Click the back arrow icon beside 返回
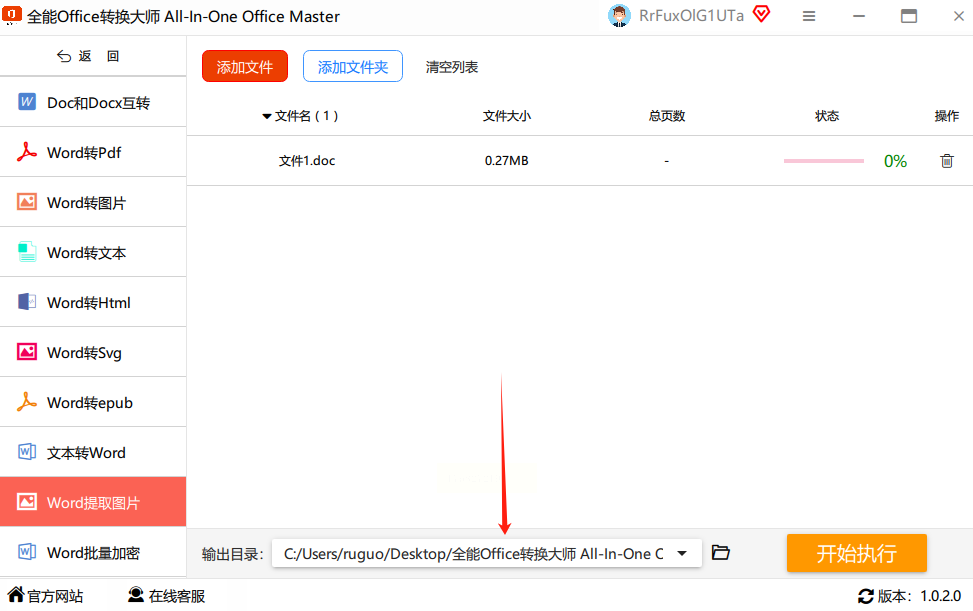Viewport: 973px width, 611px height. tap(64, 56)
